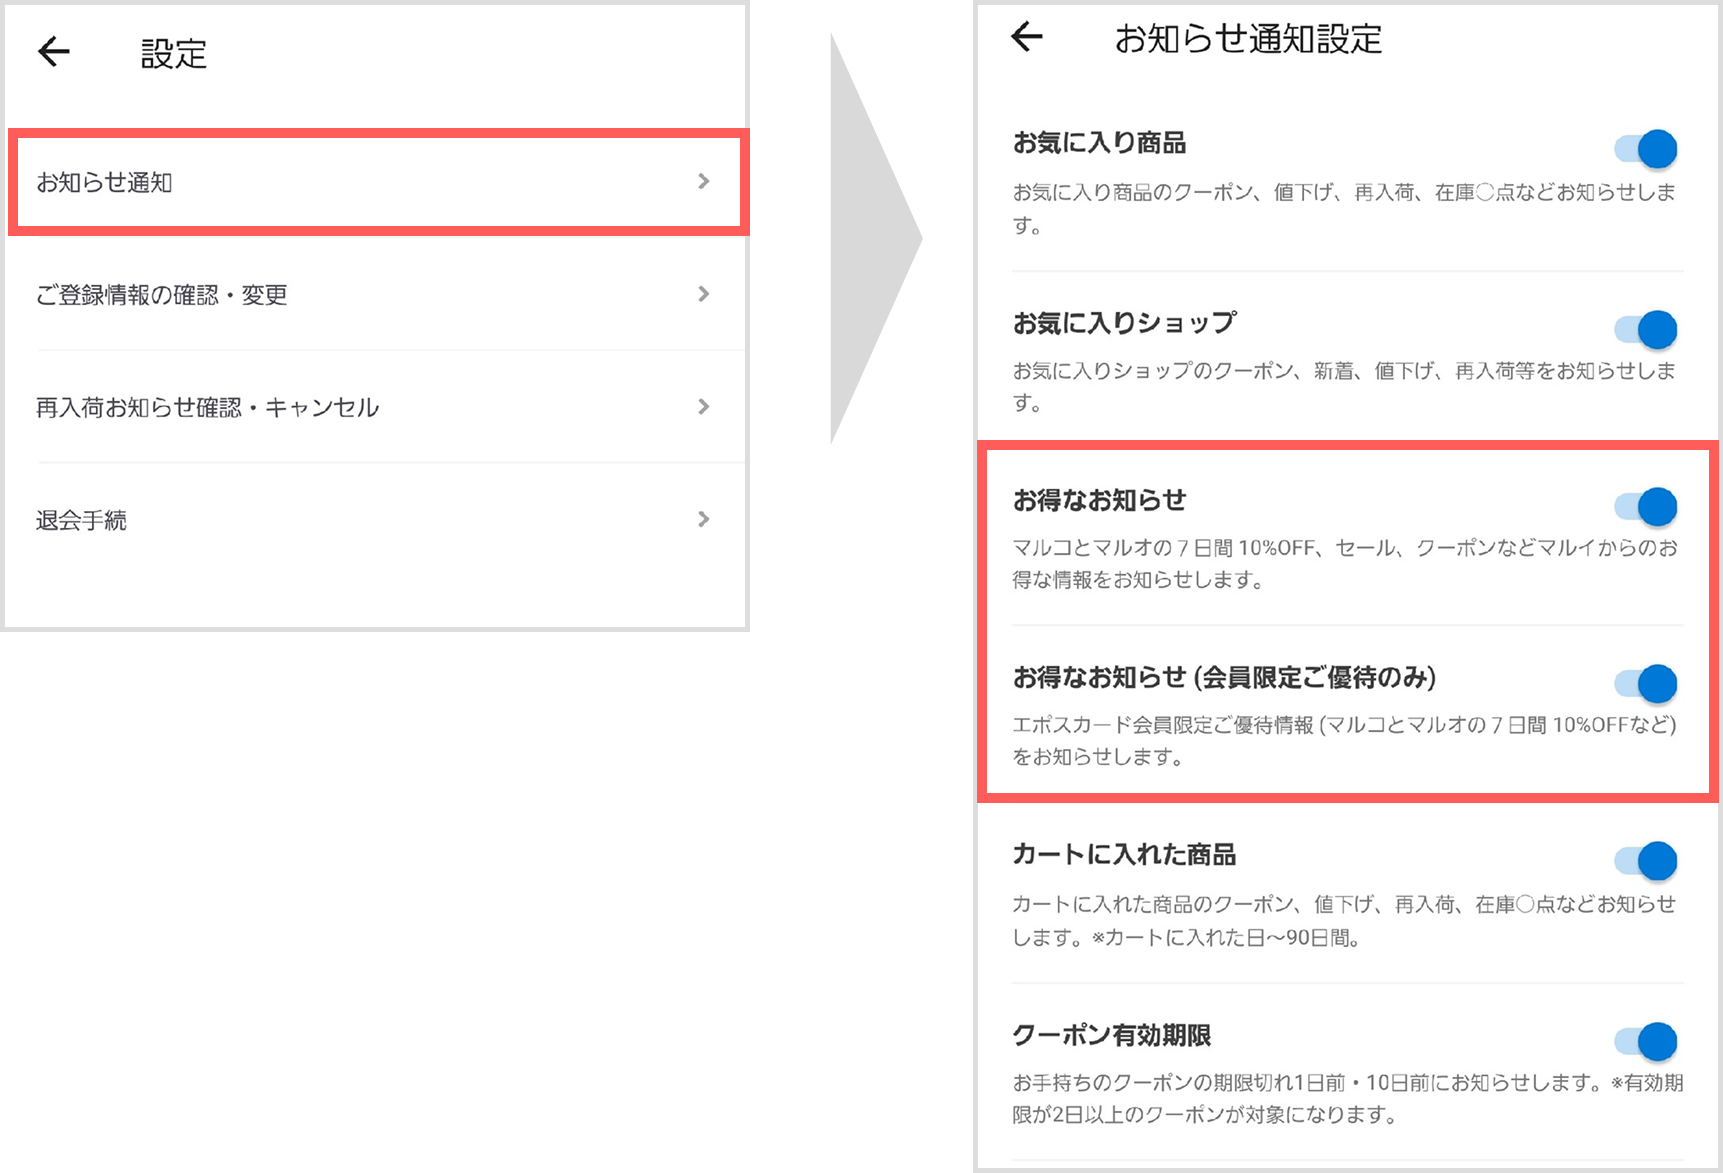Disable the クーポン有効期限 notification toggle
This screenshot has width=1723, height=1173.
click(1655, 1040)
